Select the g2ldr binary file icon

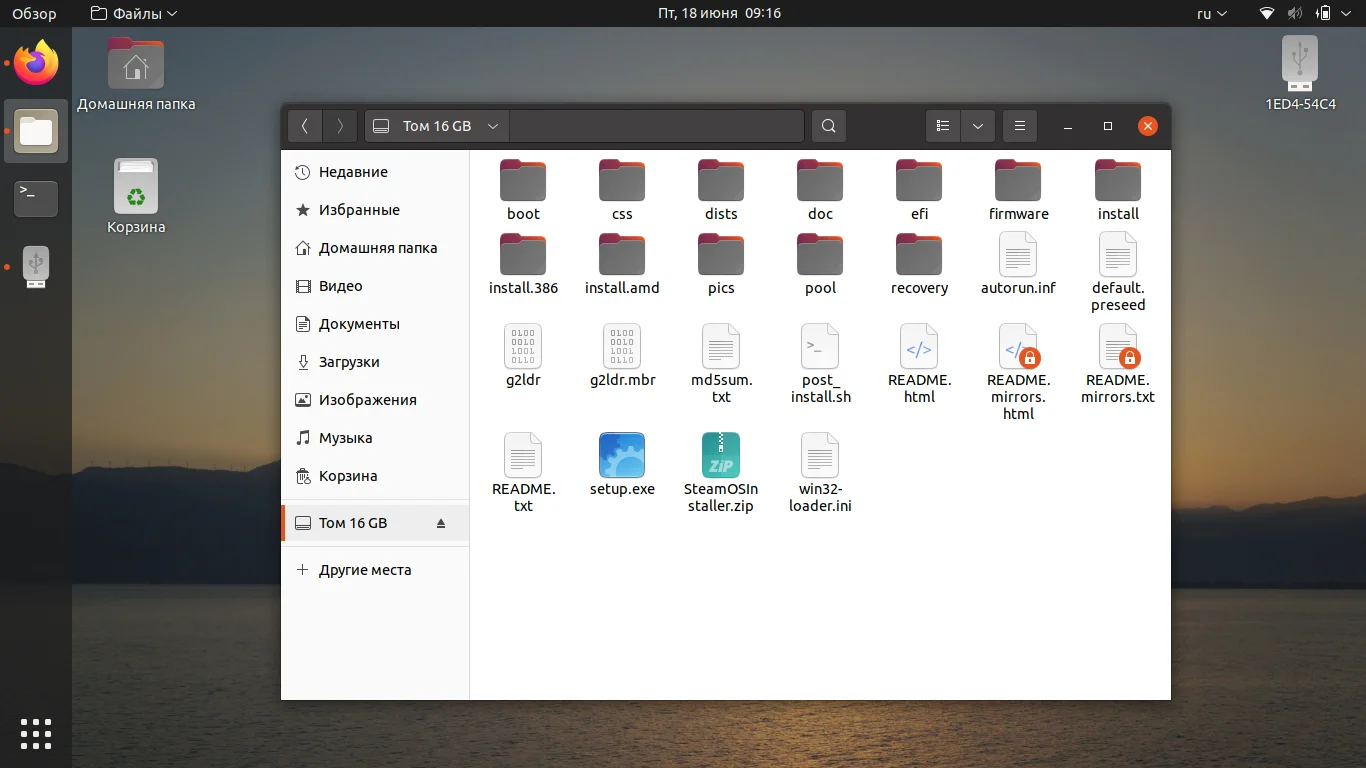(523, 347)
